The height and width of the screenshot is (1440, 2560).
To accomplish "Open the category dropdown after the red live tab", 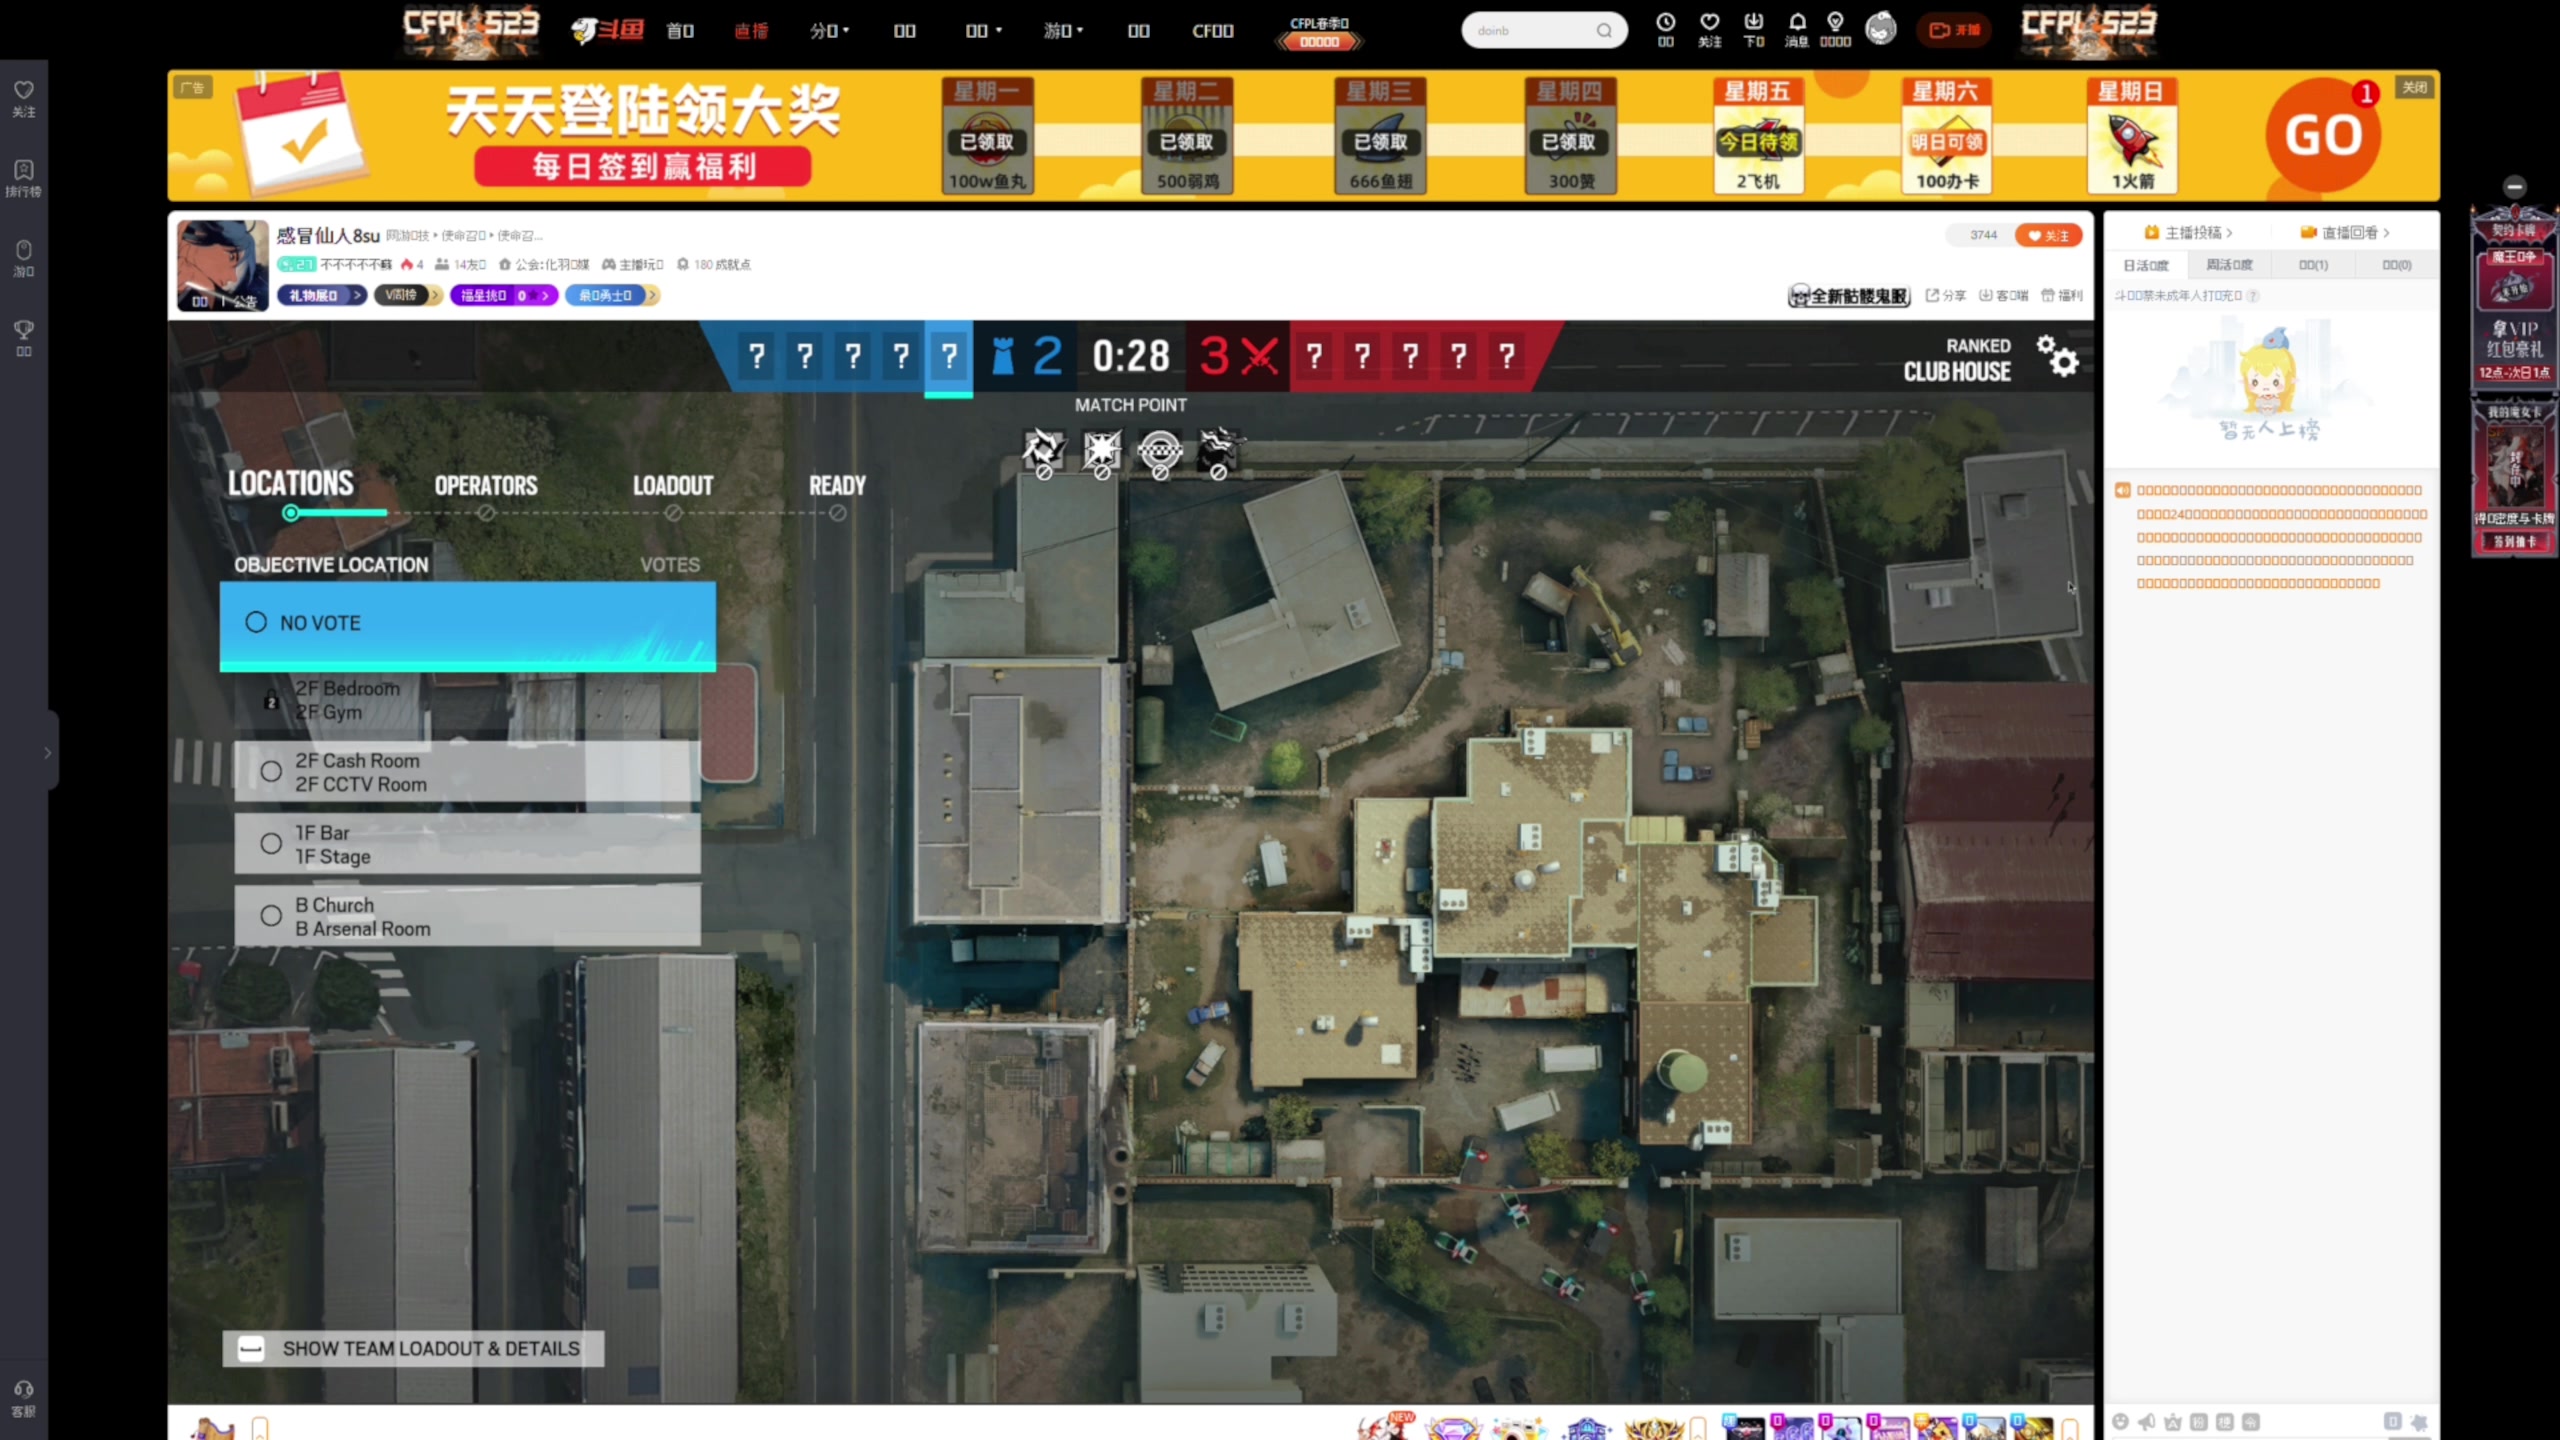I will 829,31.
